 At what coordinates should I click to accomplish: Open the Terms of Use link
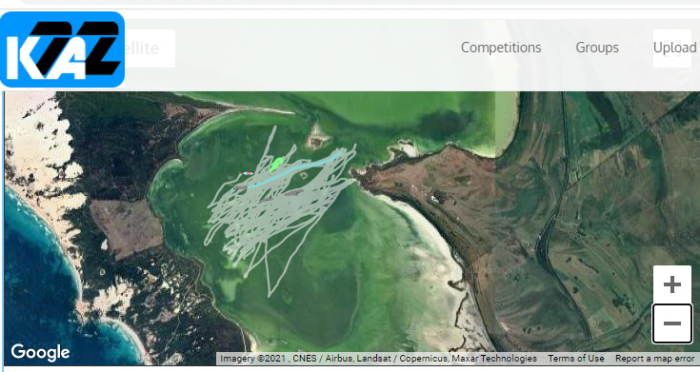[x=576, y=358]
